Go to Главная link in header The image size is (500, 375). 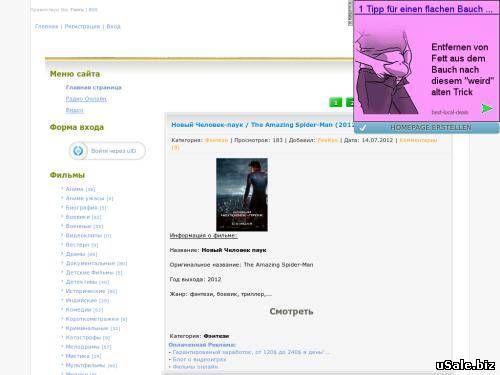tap(46, 26)
